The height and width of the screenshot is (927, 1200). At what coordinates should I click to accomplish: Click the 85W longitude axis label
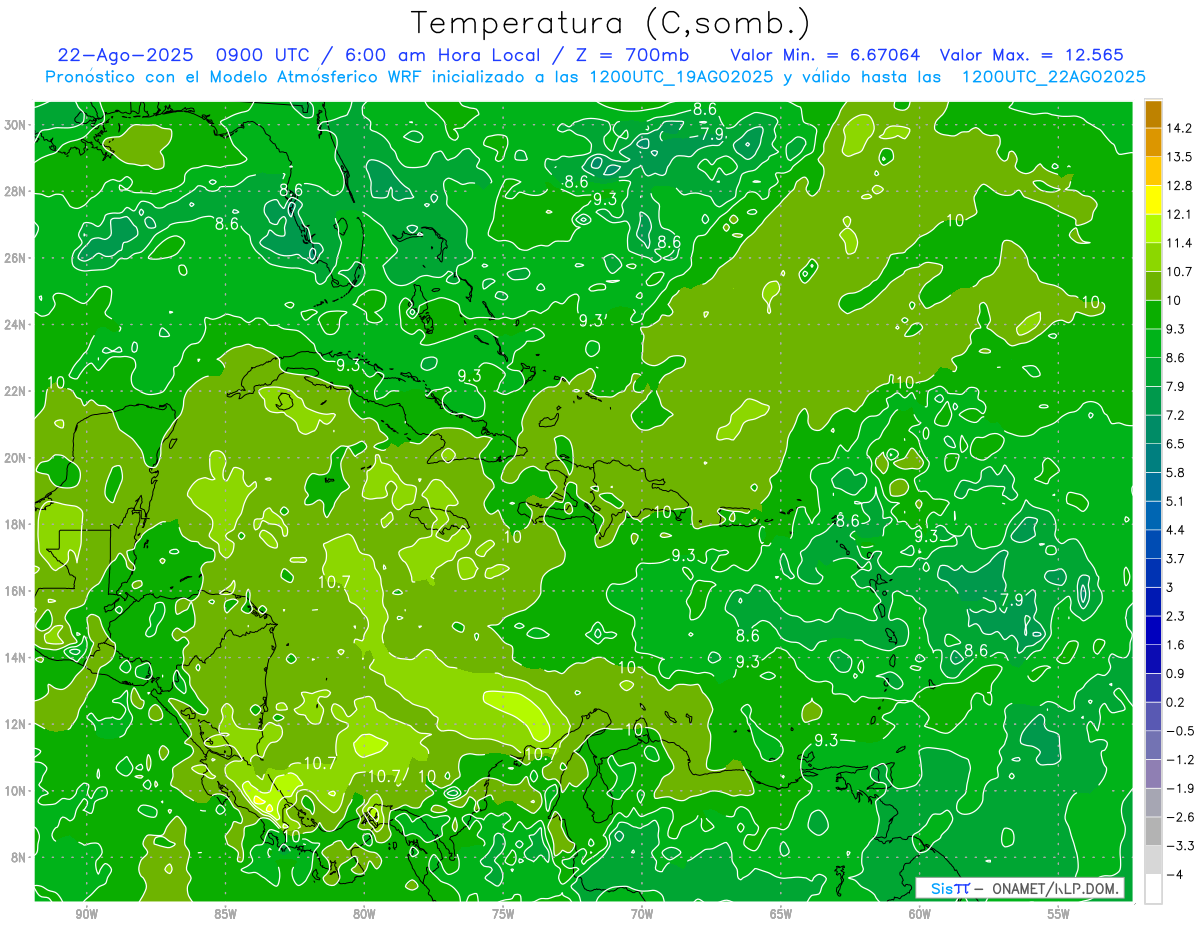(225, 914)
